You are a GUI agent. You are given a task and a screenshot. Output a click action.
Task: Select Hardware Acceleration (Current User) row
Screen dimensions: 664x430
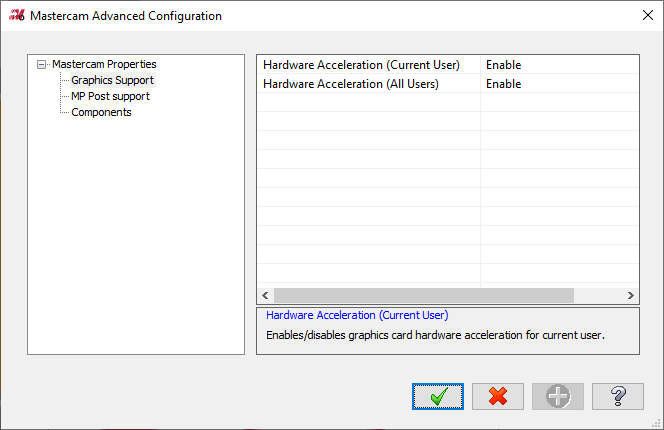[x=448, y=65]
